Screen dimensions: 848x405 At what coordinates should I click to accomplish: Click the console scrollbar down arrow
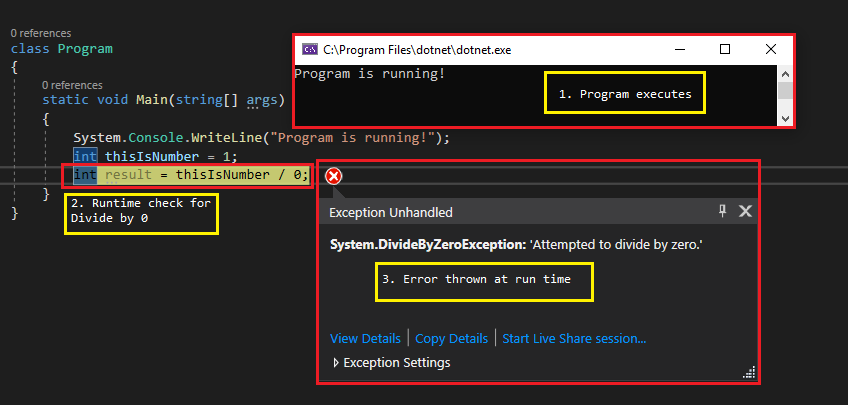[785, 118]
